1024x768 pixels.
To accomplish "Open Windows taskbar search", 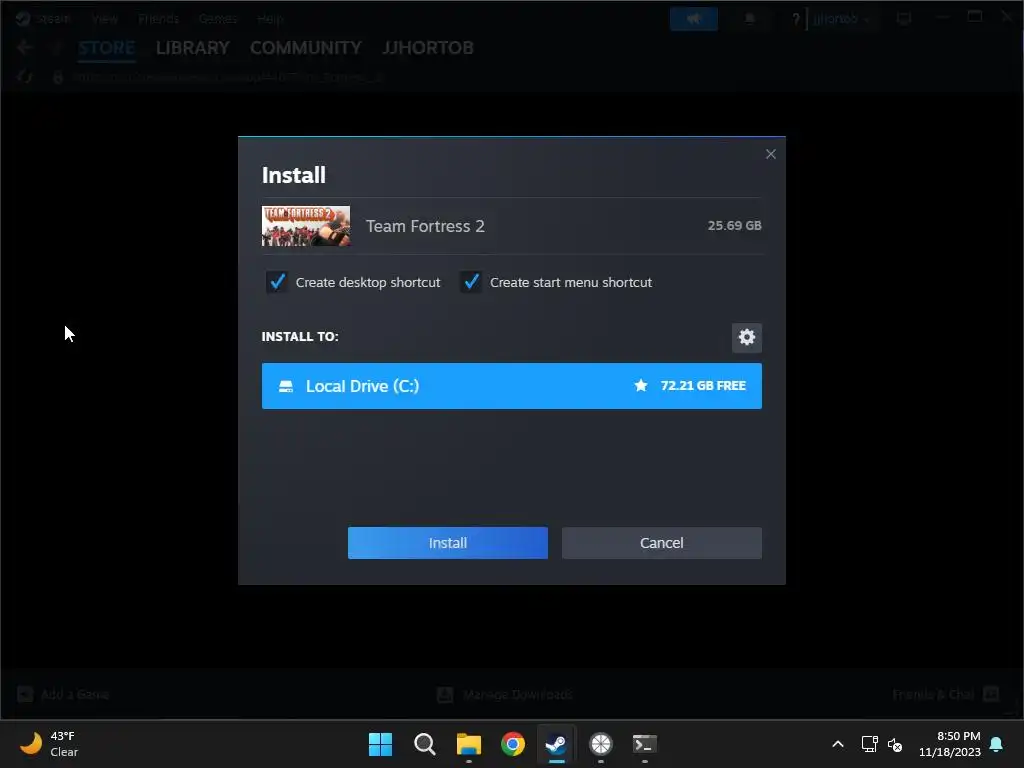I will click(424, 744).
